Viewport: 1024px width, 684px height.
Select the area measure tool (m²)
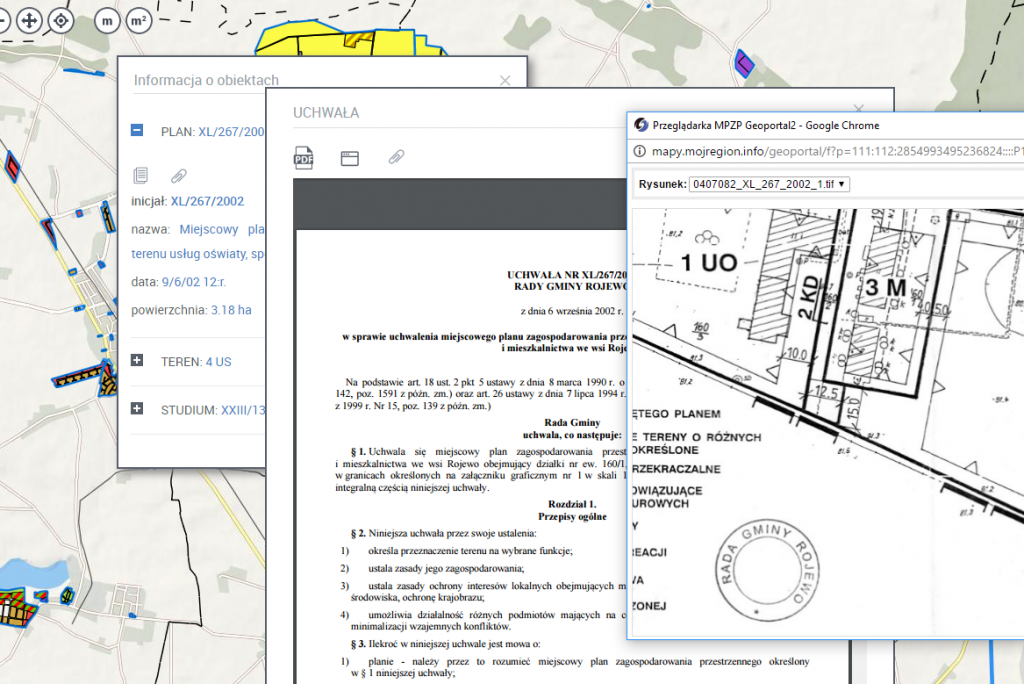click(138, 20)
